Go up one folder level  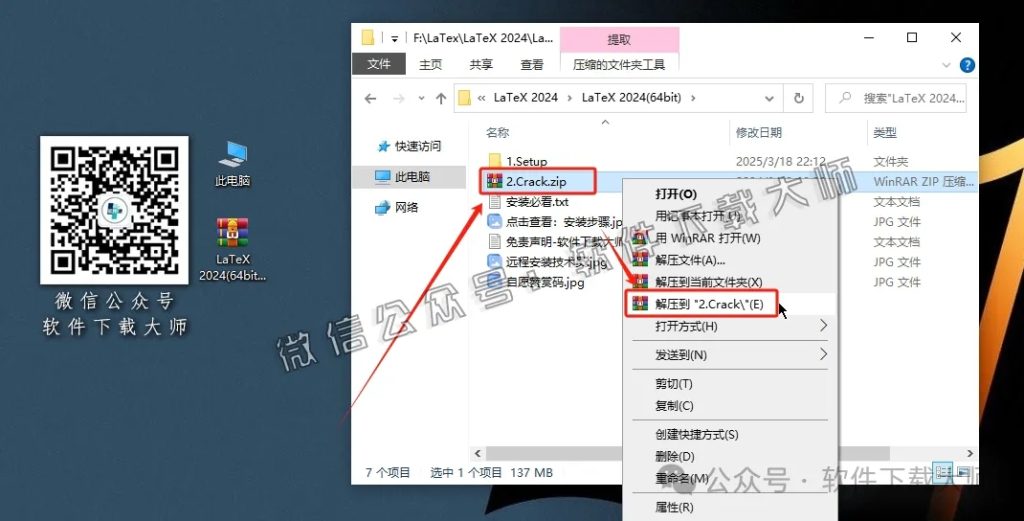click(x=441, y=98)
